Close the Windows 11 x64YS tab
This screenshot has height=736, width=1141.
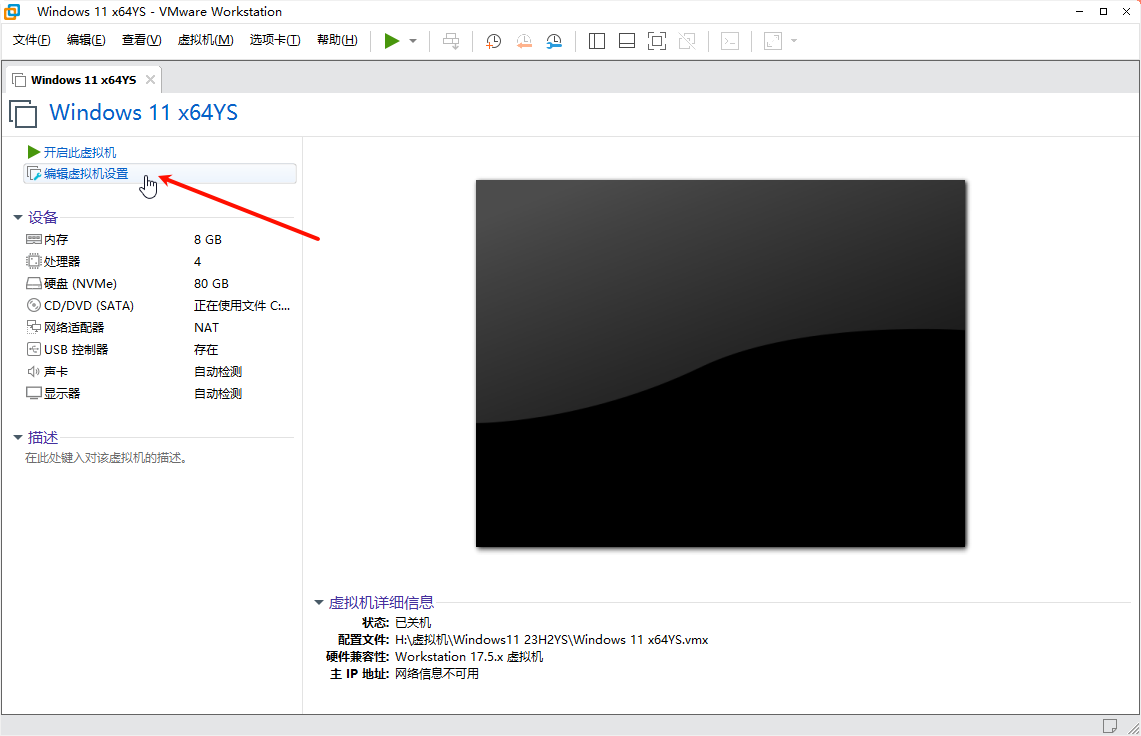[x=150, y=80]
